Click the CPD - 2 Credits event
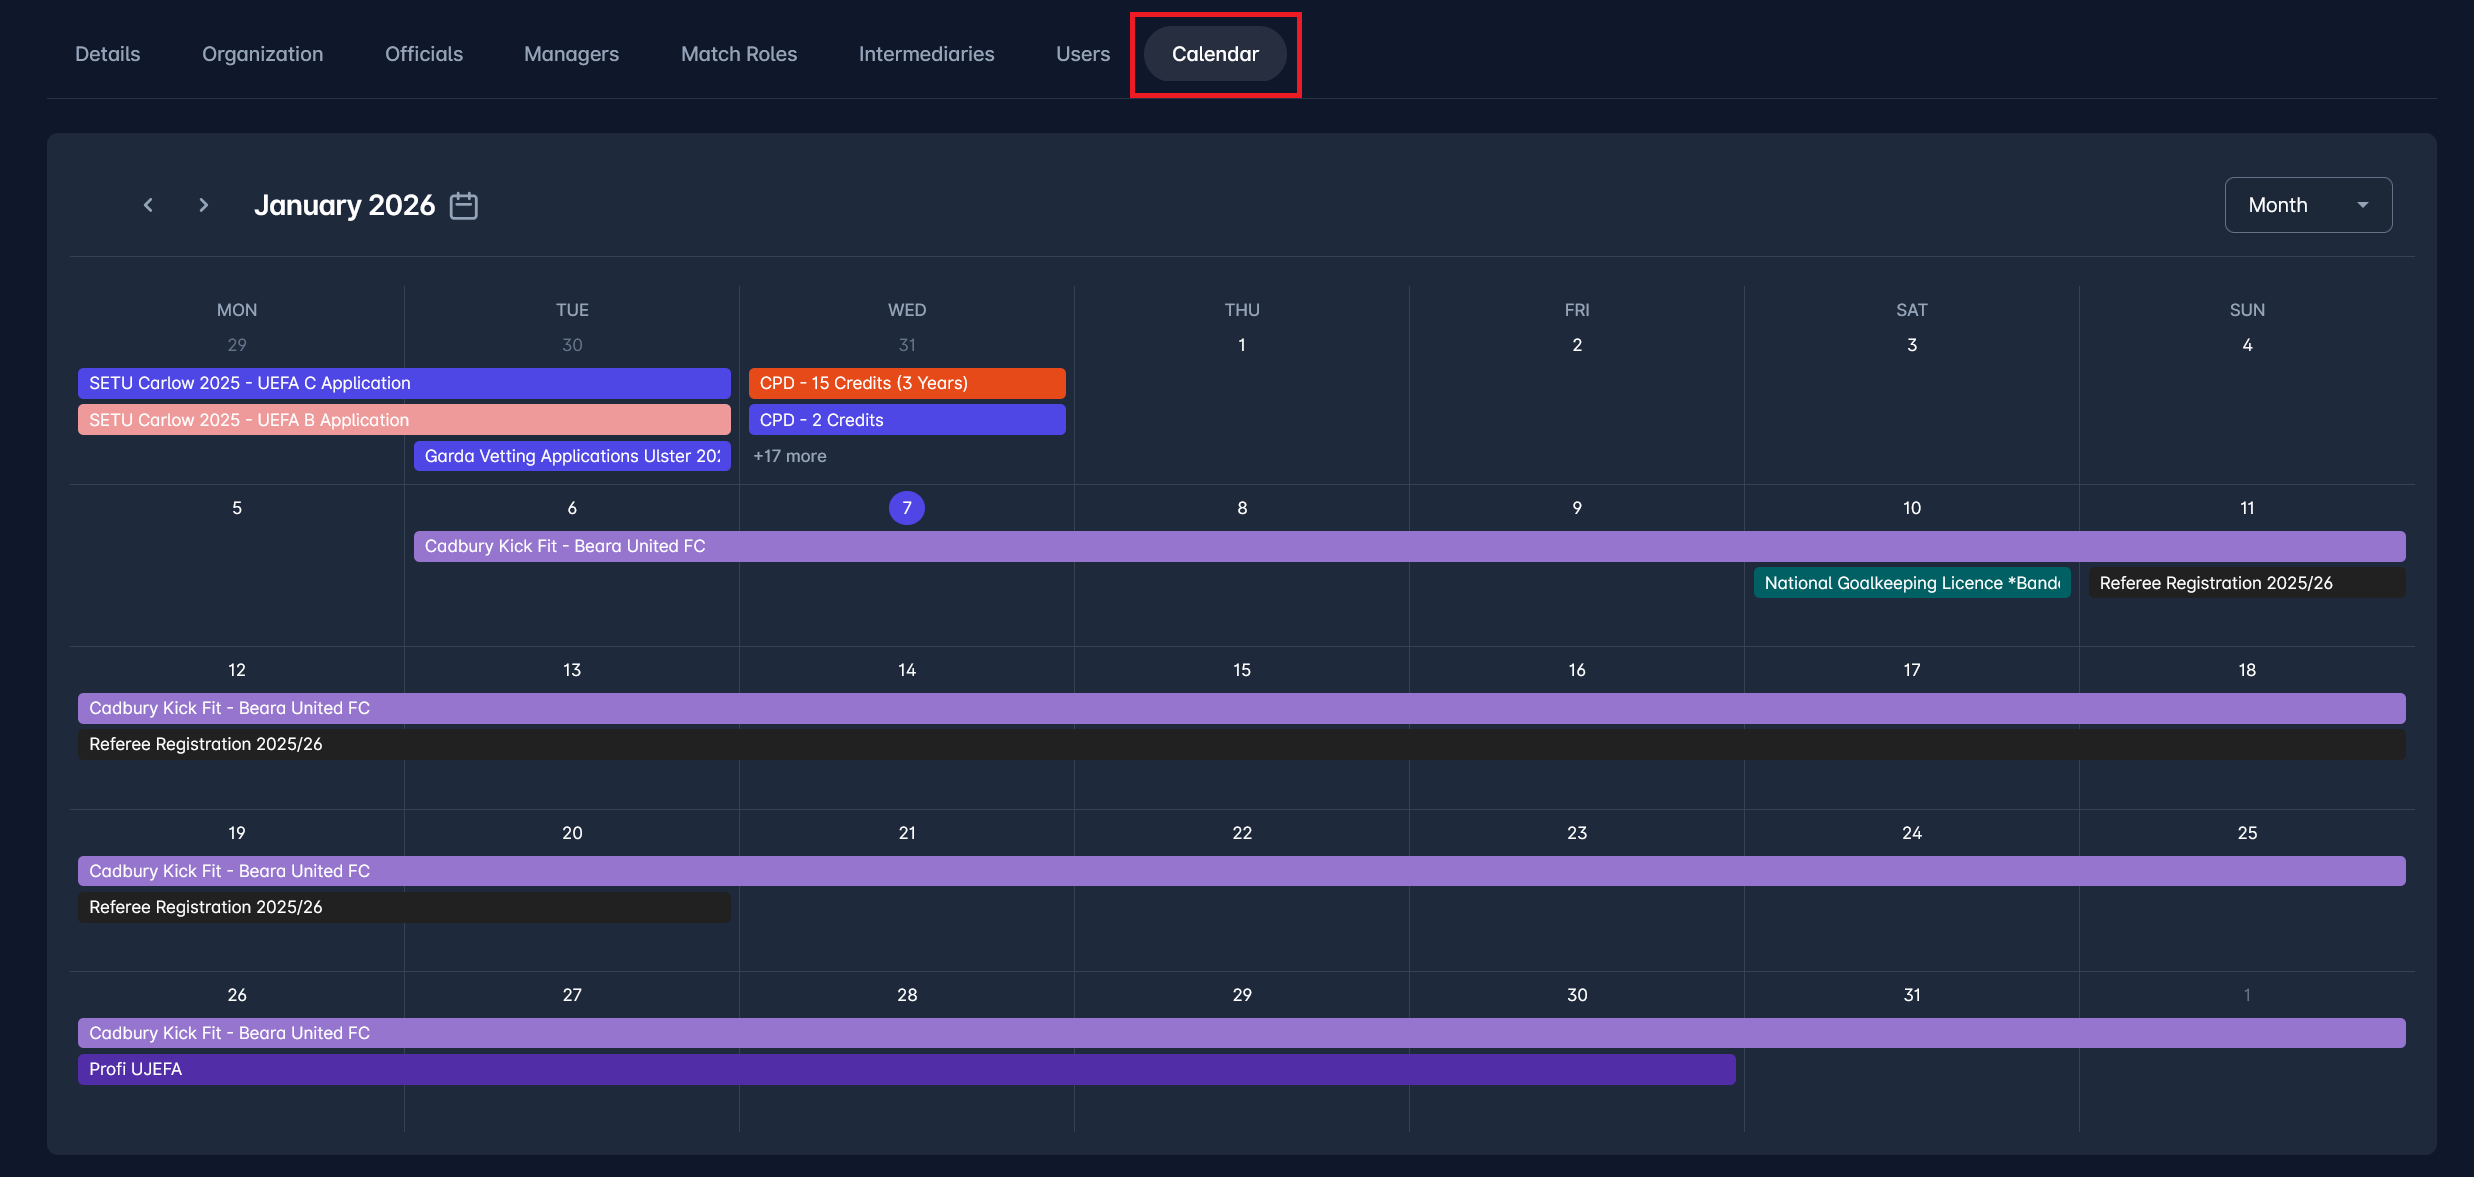Screen dimensions: 2474x1177 906,420
